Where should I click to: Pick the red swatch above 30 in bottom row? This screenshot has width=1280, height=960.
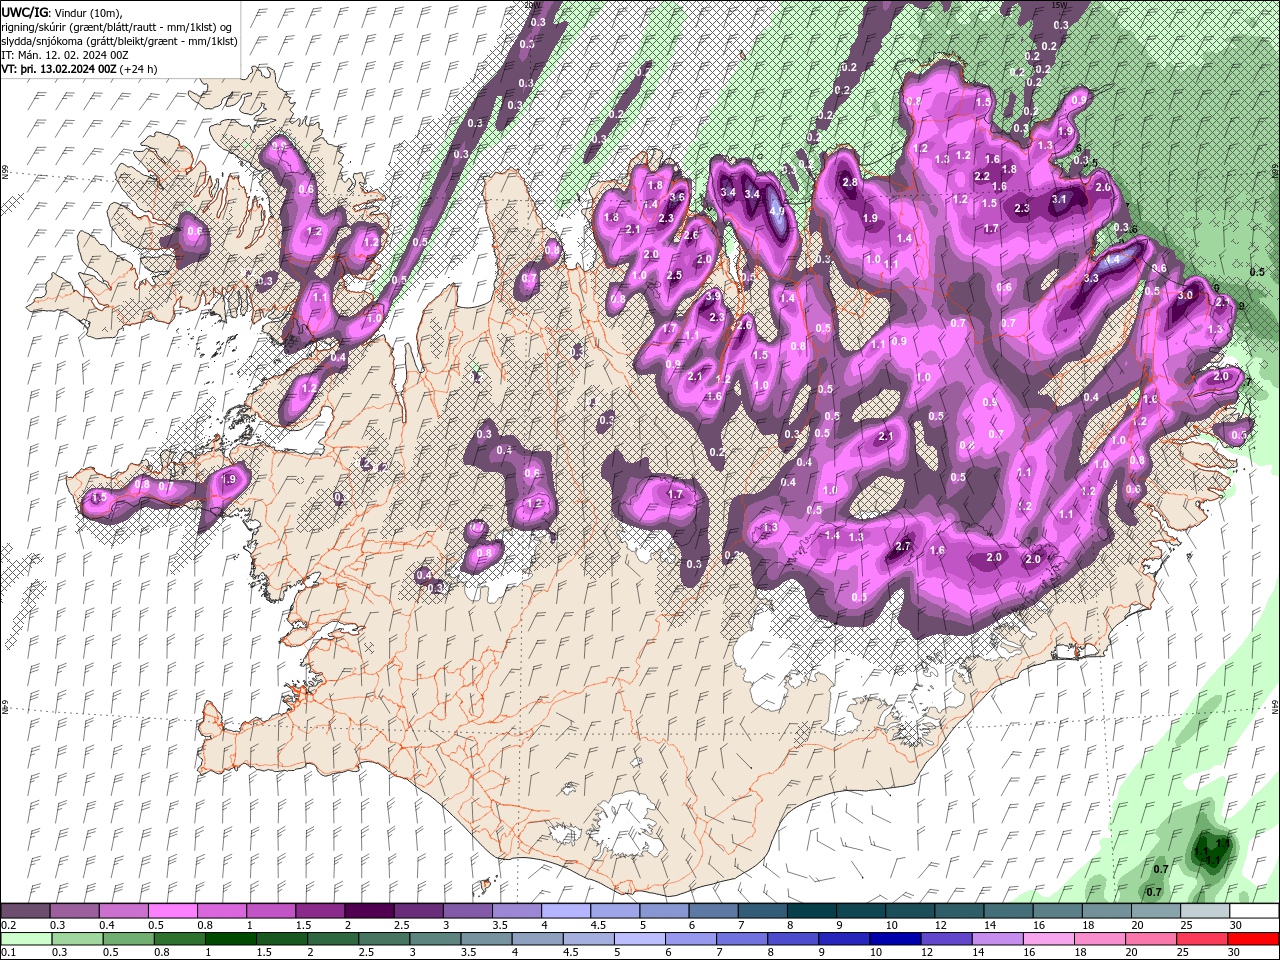[1254, 939]
